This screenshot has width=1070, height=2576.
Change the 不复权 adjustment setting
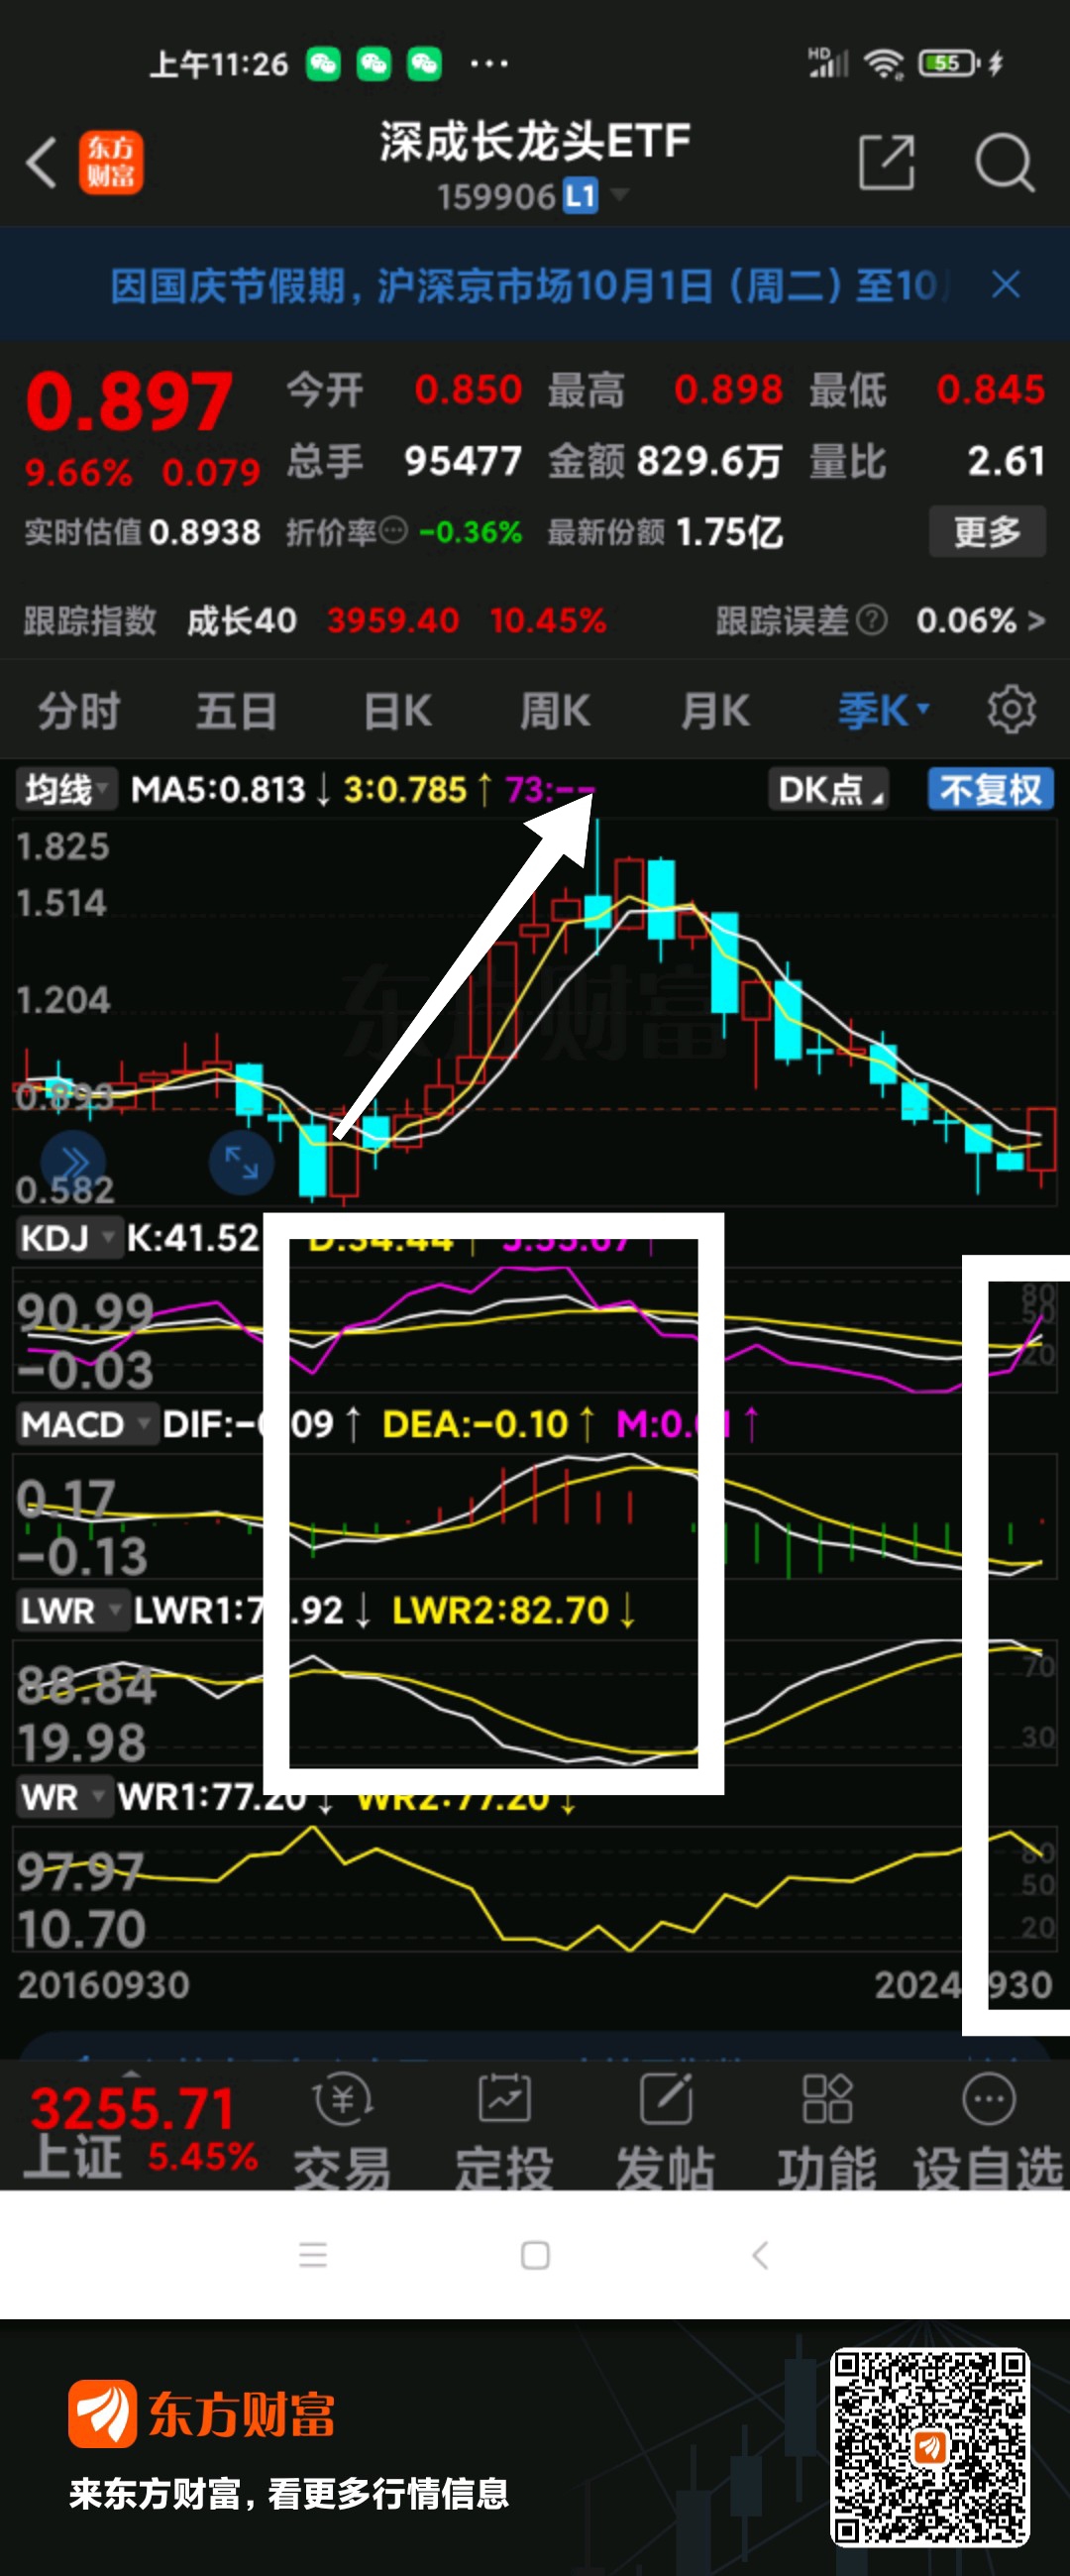990,789
